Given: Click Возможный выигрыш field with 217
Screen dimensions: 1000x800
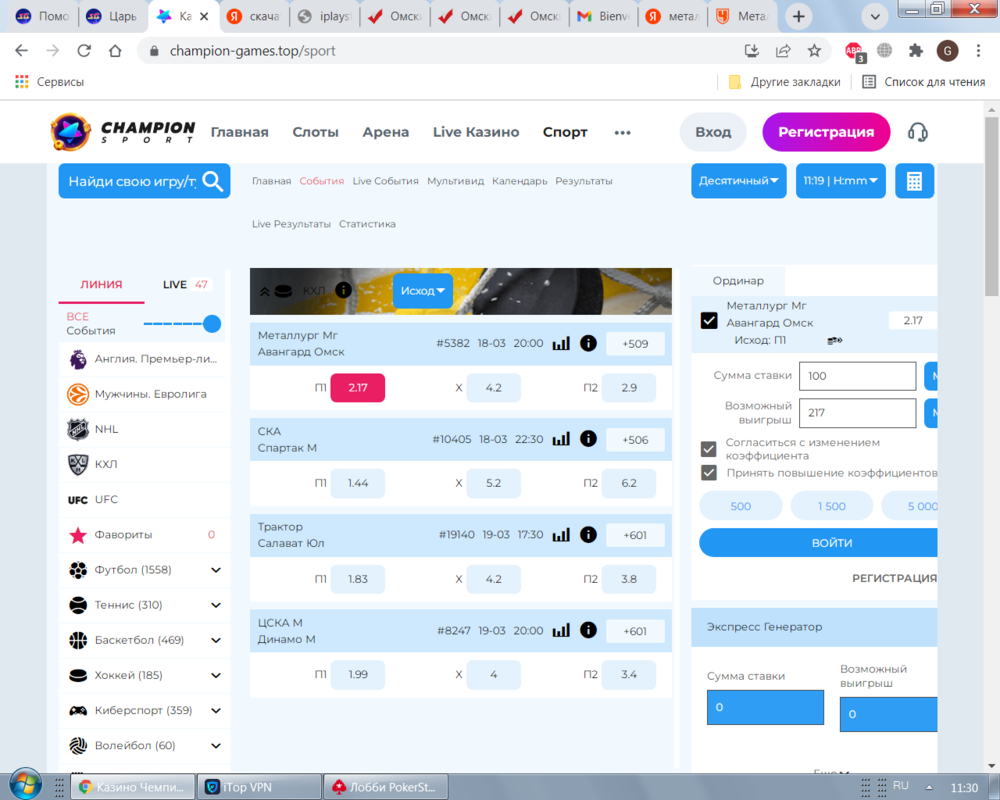Looking at the screenshot, I should point(857,413).
